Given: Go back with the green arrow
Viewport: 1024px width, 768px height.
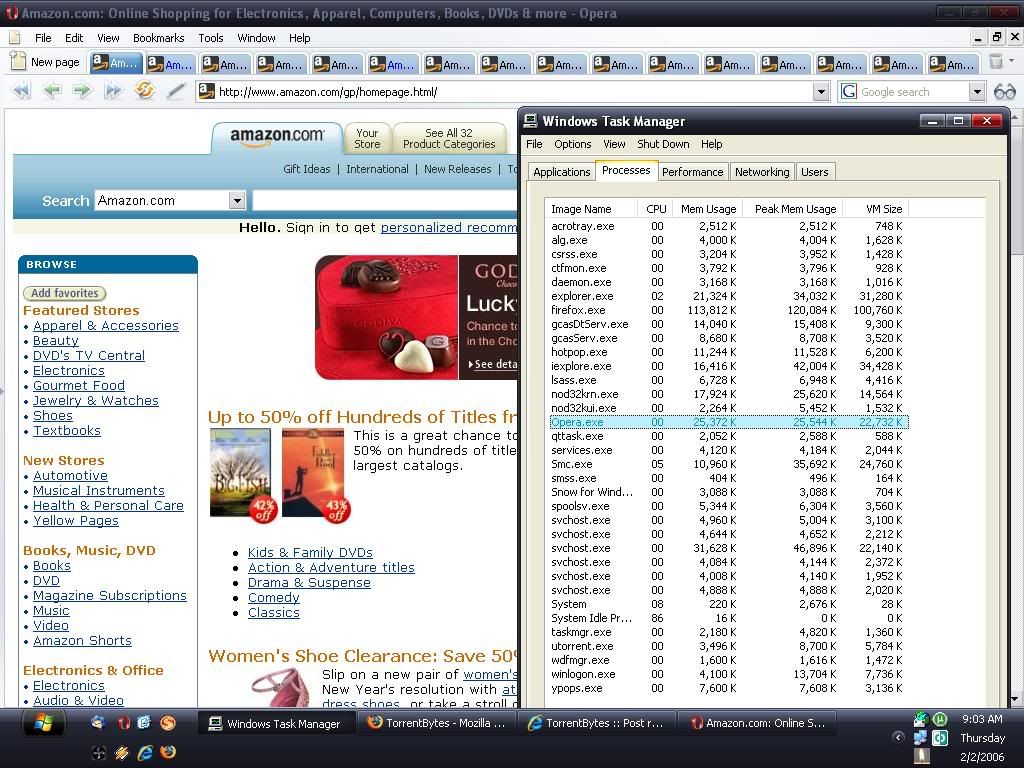Looking at the screenshot, I should pyautogui.click(x=52, y=91).
